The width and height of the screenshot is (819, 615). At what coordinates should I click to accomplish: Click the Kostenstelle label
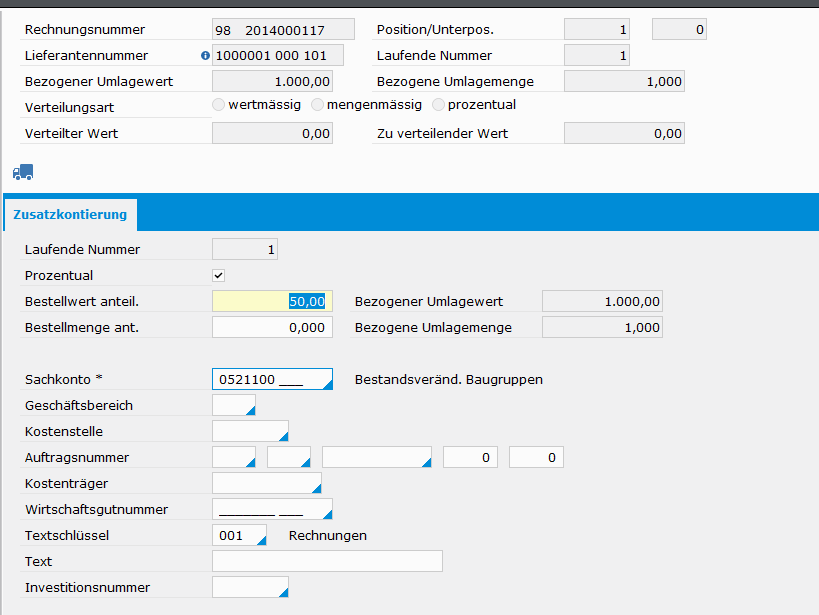(64, 432)
